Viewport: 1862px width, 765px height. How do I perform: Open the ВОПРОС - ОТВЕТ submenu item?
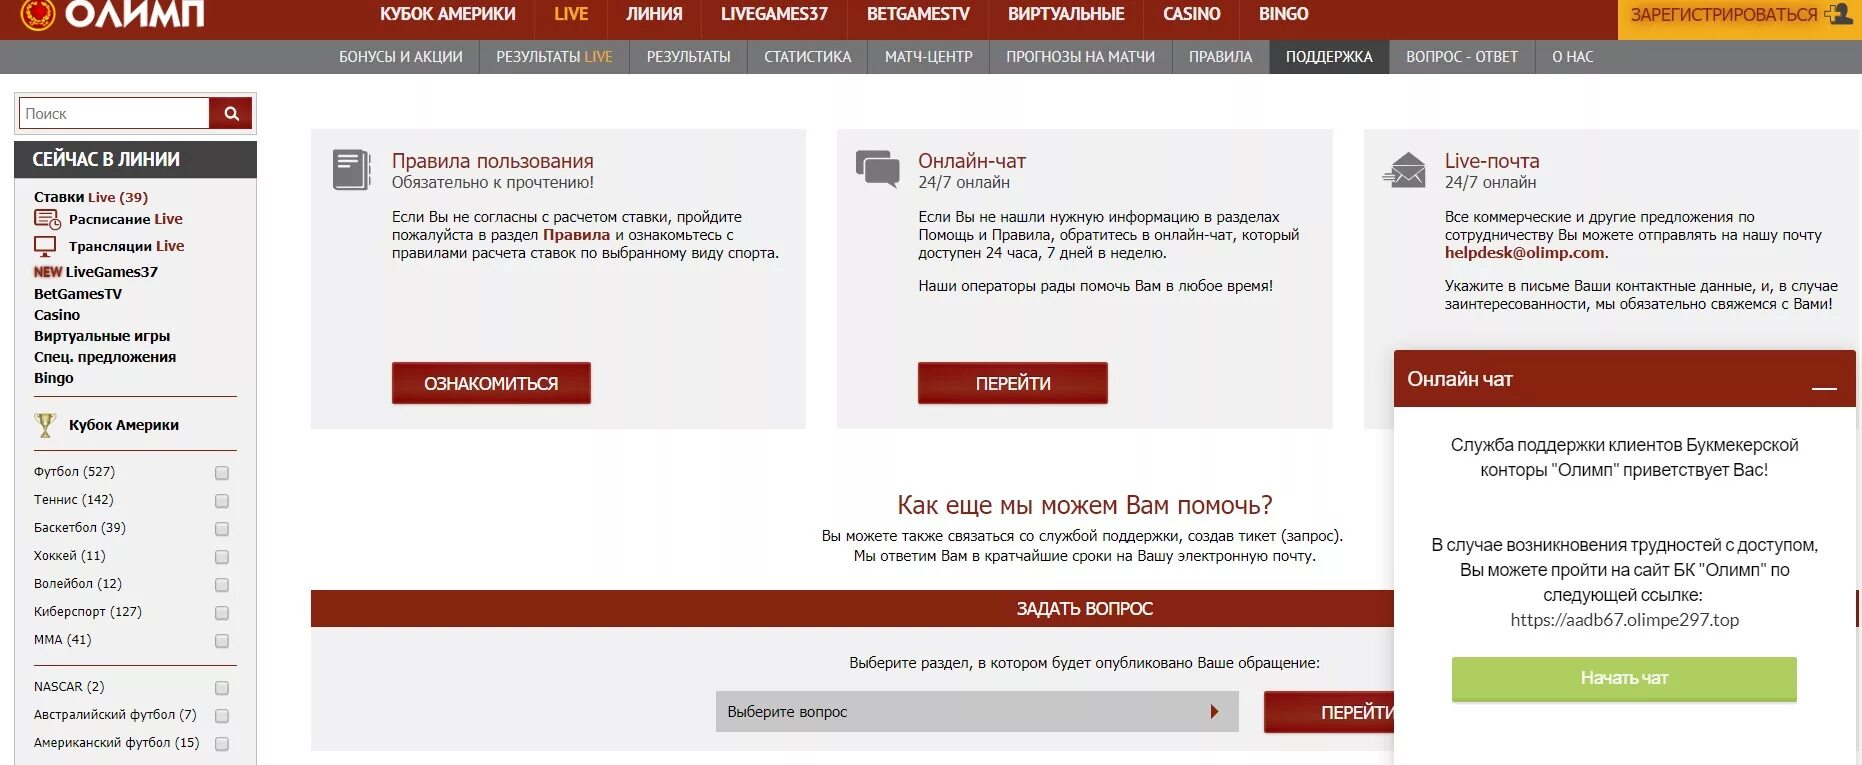pos(1462,57)
